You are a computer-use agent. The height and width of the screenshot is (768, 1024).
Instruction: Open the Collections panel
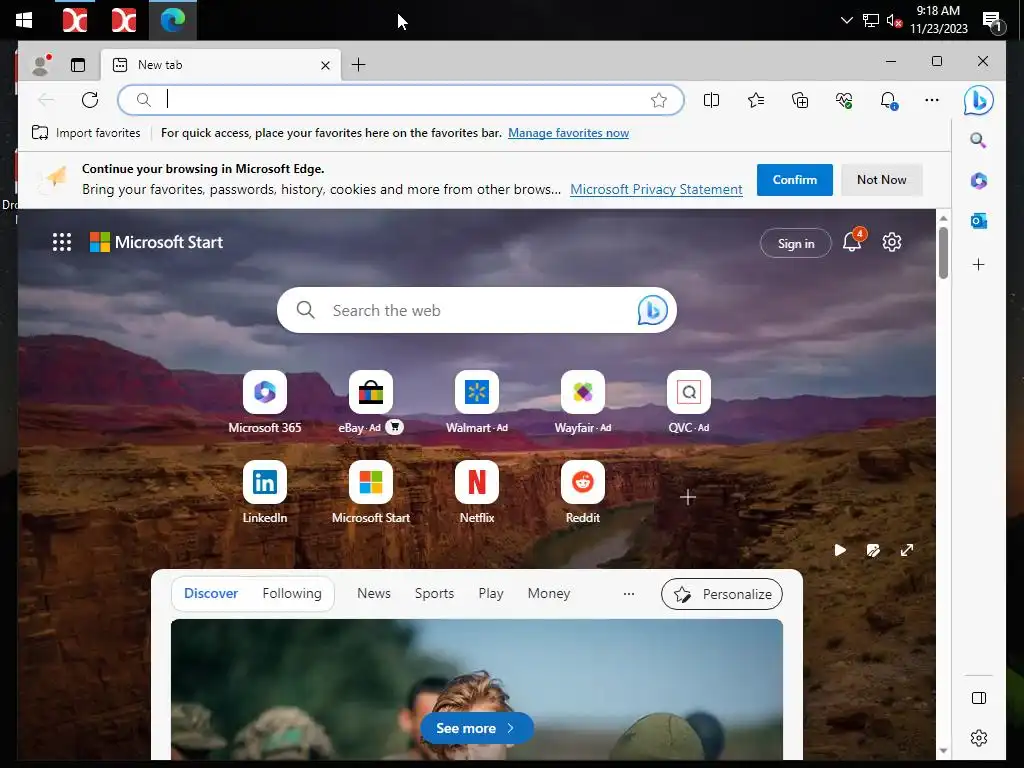click(800, 100)
